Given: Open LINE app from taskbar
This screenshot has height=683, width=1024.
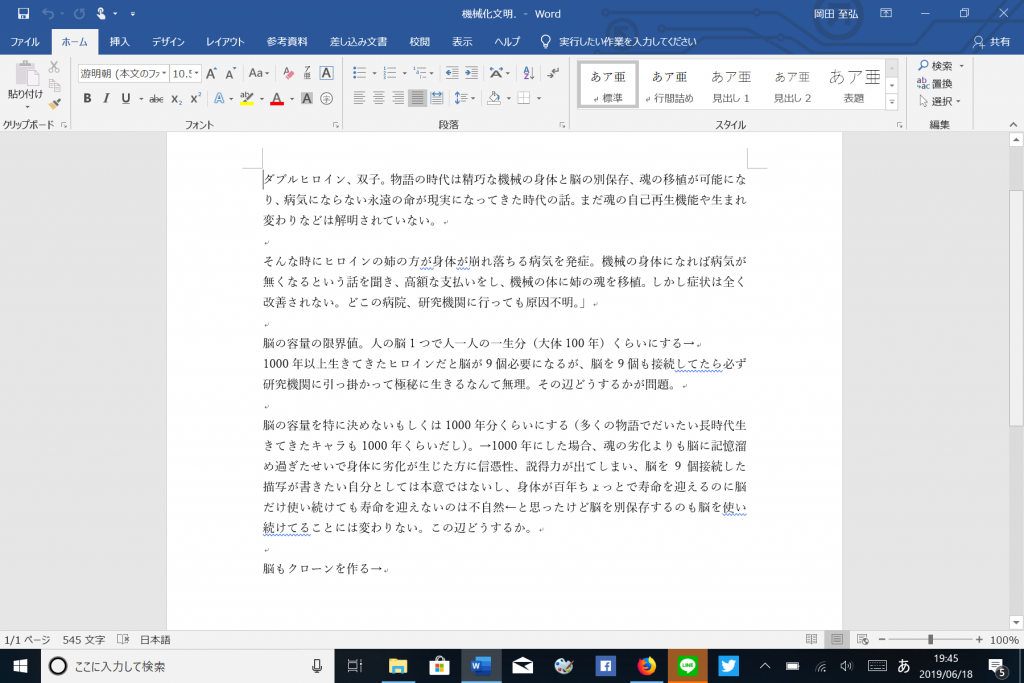Looking at the screenshot, I should [687, 666].
